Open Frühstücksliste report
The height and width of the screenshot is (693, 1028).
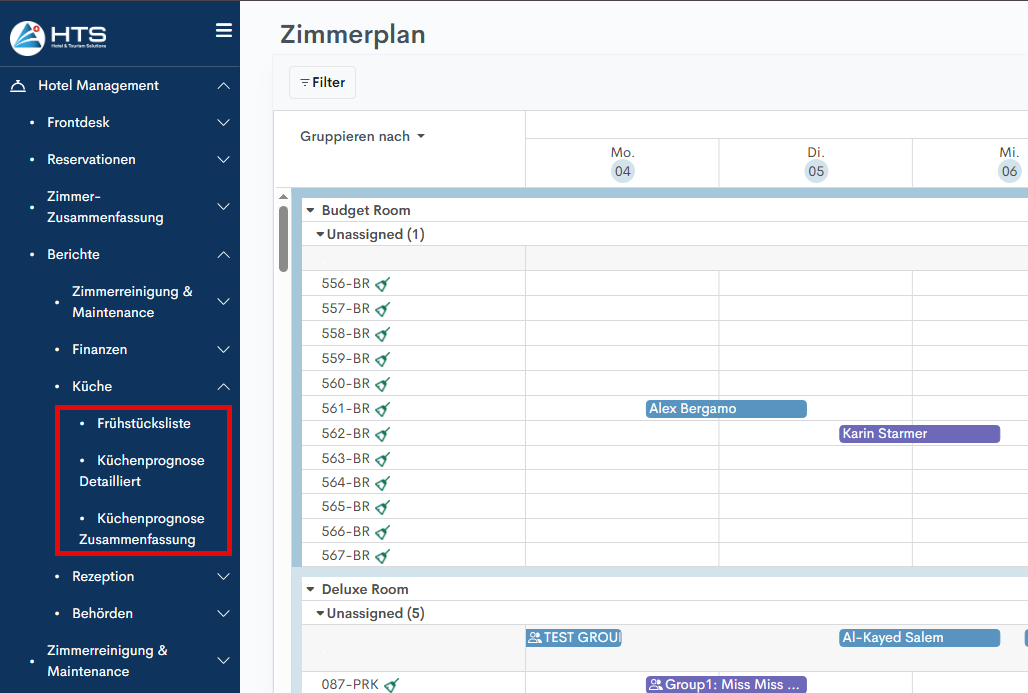click(143, 424)
